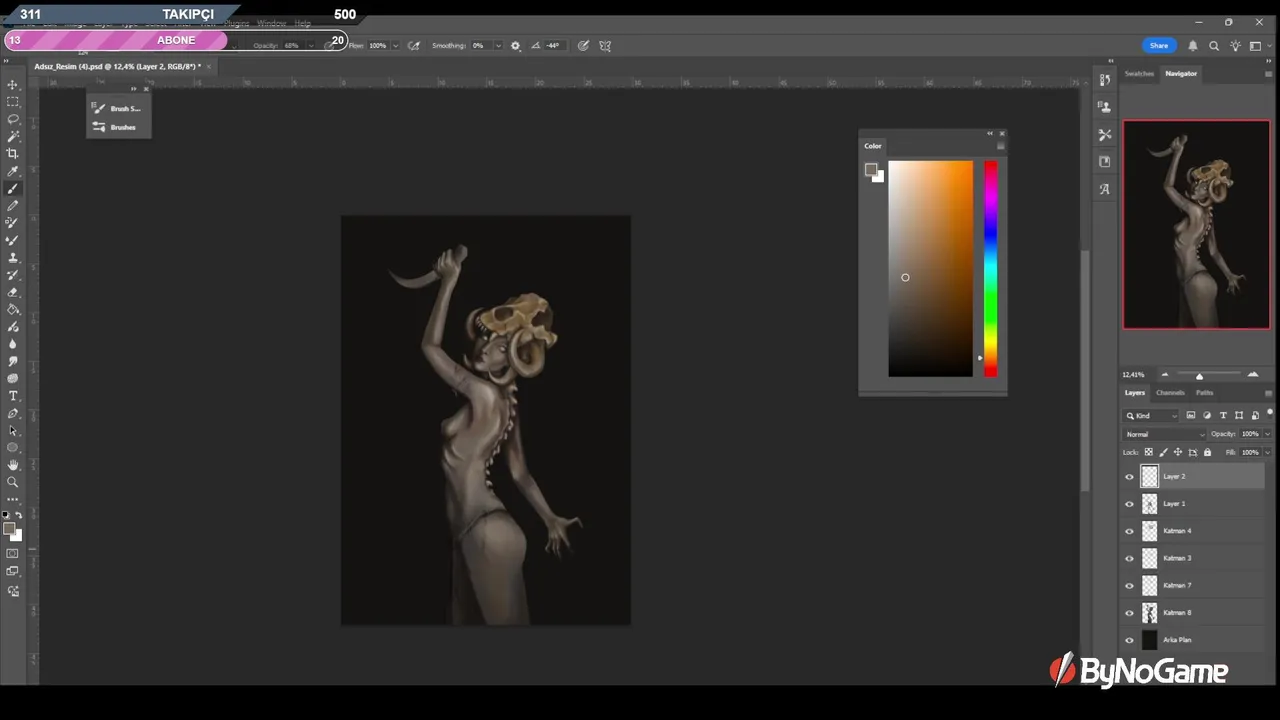The height and width of the screenshot is (720, 1280).
Task: Close the floating Color panel
Action: [x=1001, y=133]
